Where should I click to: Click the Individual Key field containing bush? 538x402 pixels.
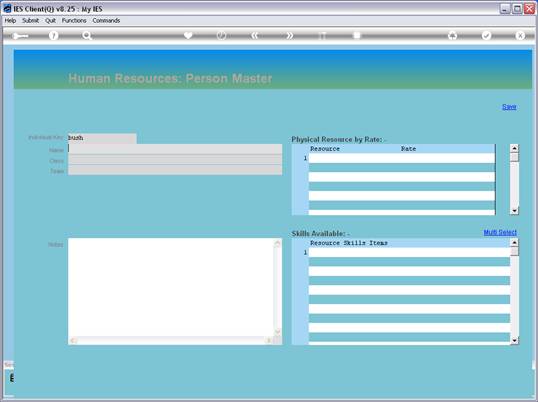tap(102, 138)
